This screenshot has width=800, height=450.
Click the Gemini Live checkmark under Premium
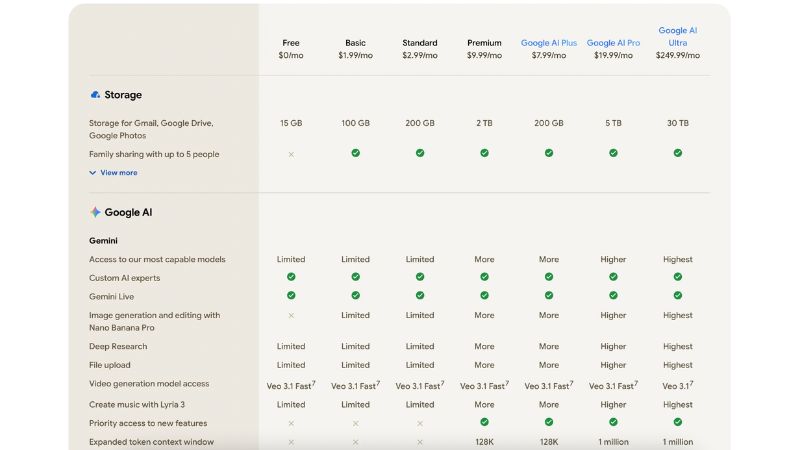coord(484,296)
